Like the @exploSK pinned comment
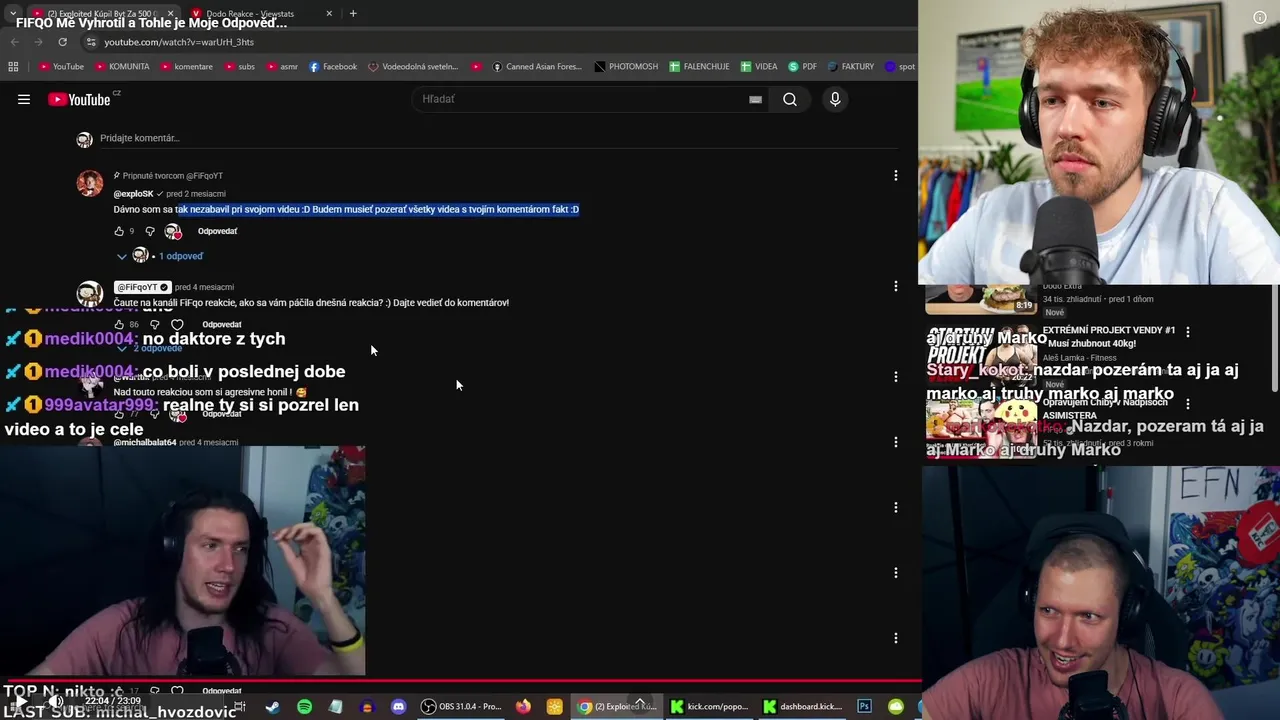1280x720 pixels. pyautogui.click(x=119, y=231)
